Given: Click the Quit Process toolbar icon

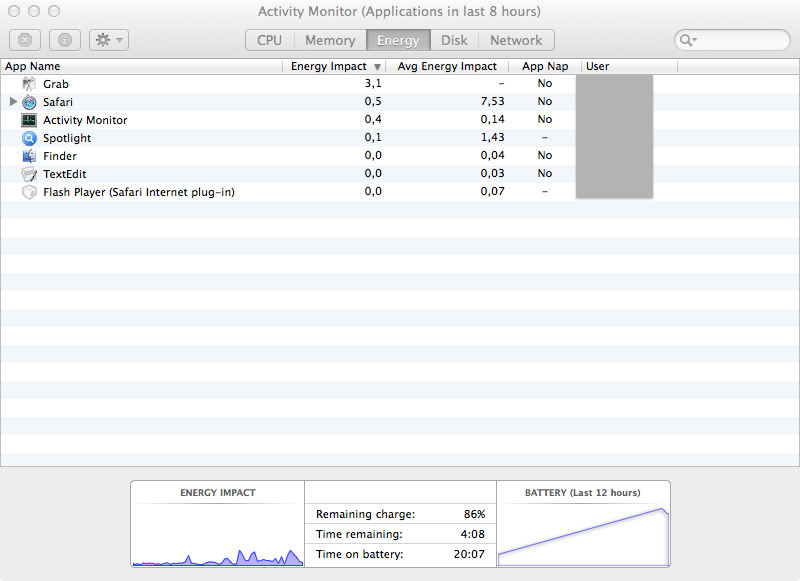Looking at the screenshot, I should coord(25,40).
